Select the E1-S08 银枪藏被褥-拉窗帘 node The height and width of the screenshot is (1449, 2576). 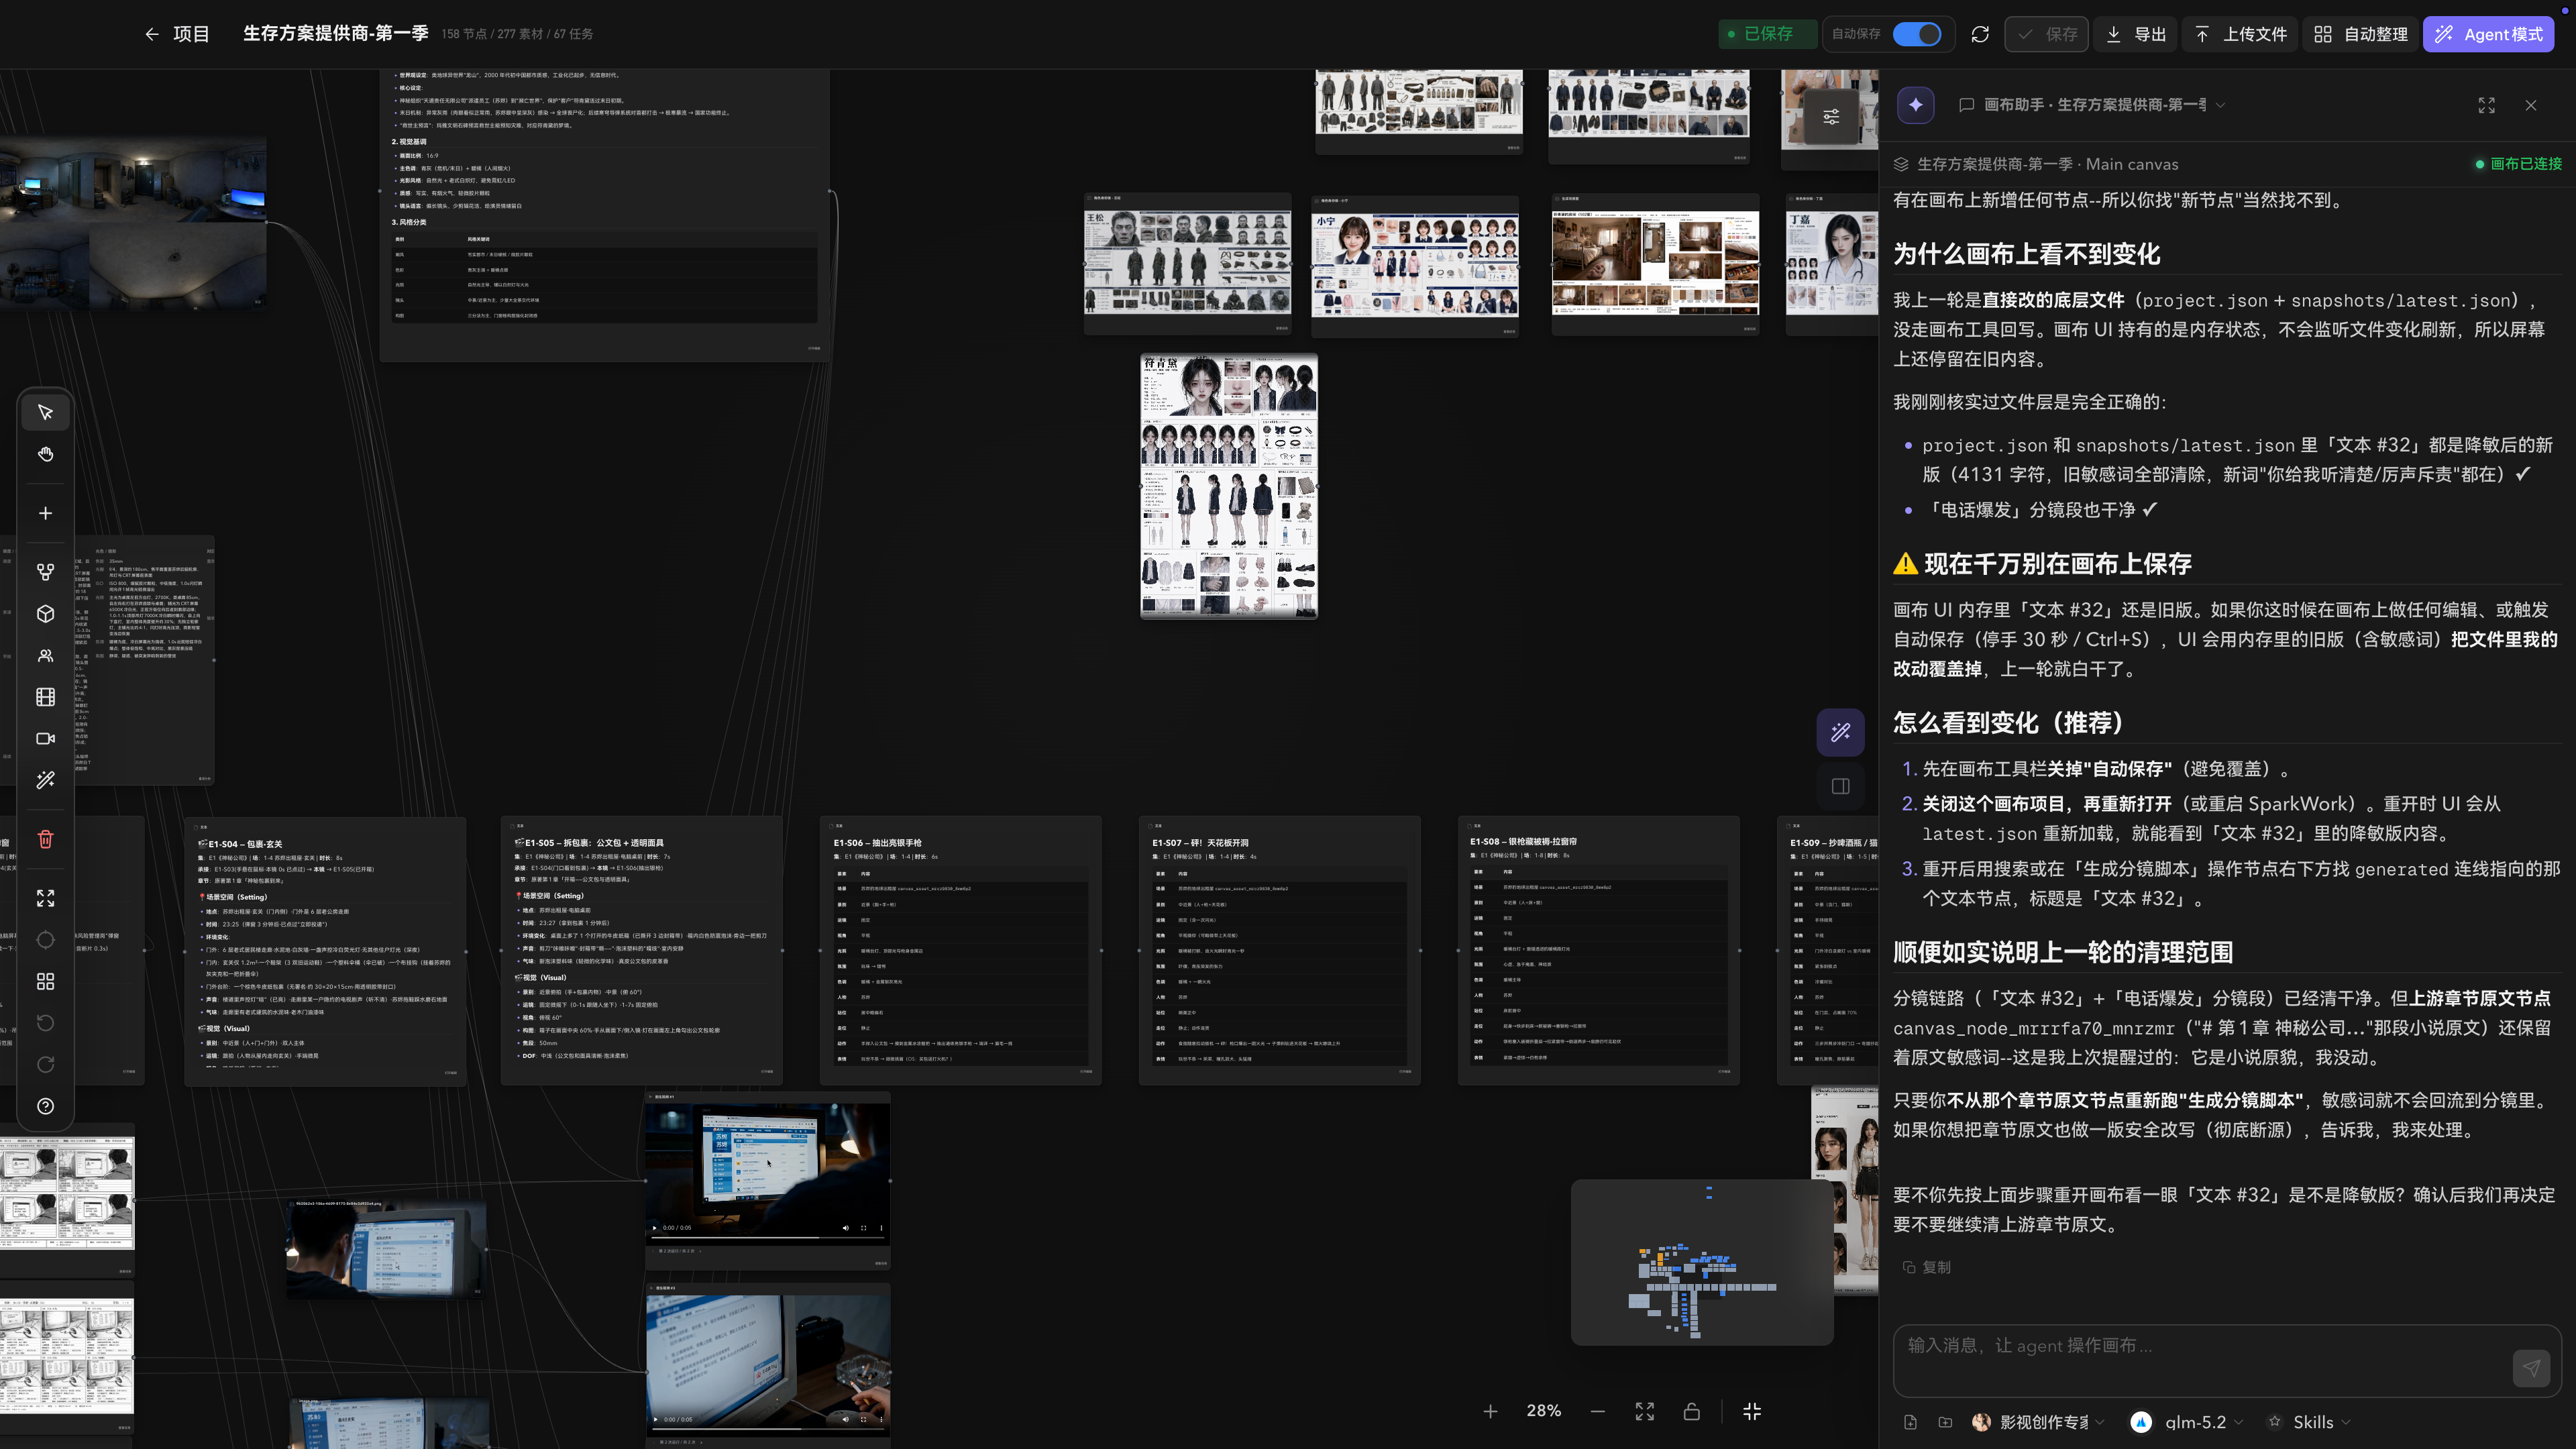click(x=1598, y=950)
